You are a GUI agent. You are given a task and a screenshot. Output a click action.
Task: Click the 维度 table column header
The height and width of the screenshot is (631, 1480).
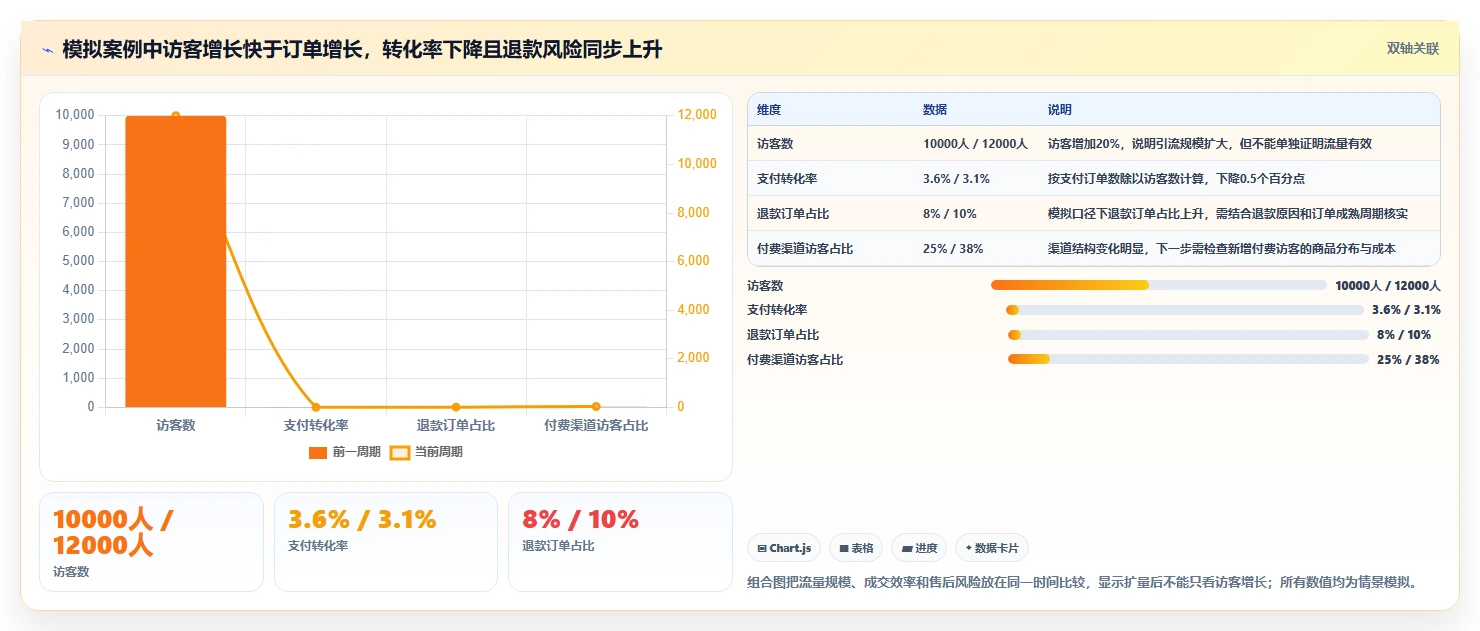click(x=769, y=110)
